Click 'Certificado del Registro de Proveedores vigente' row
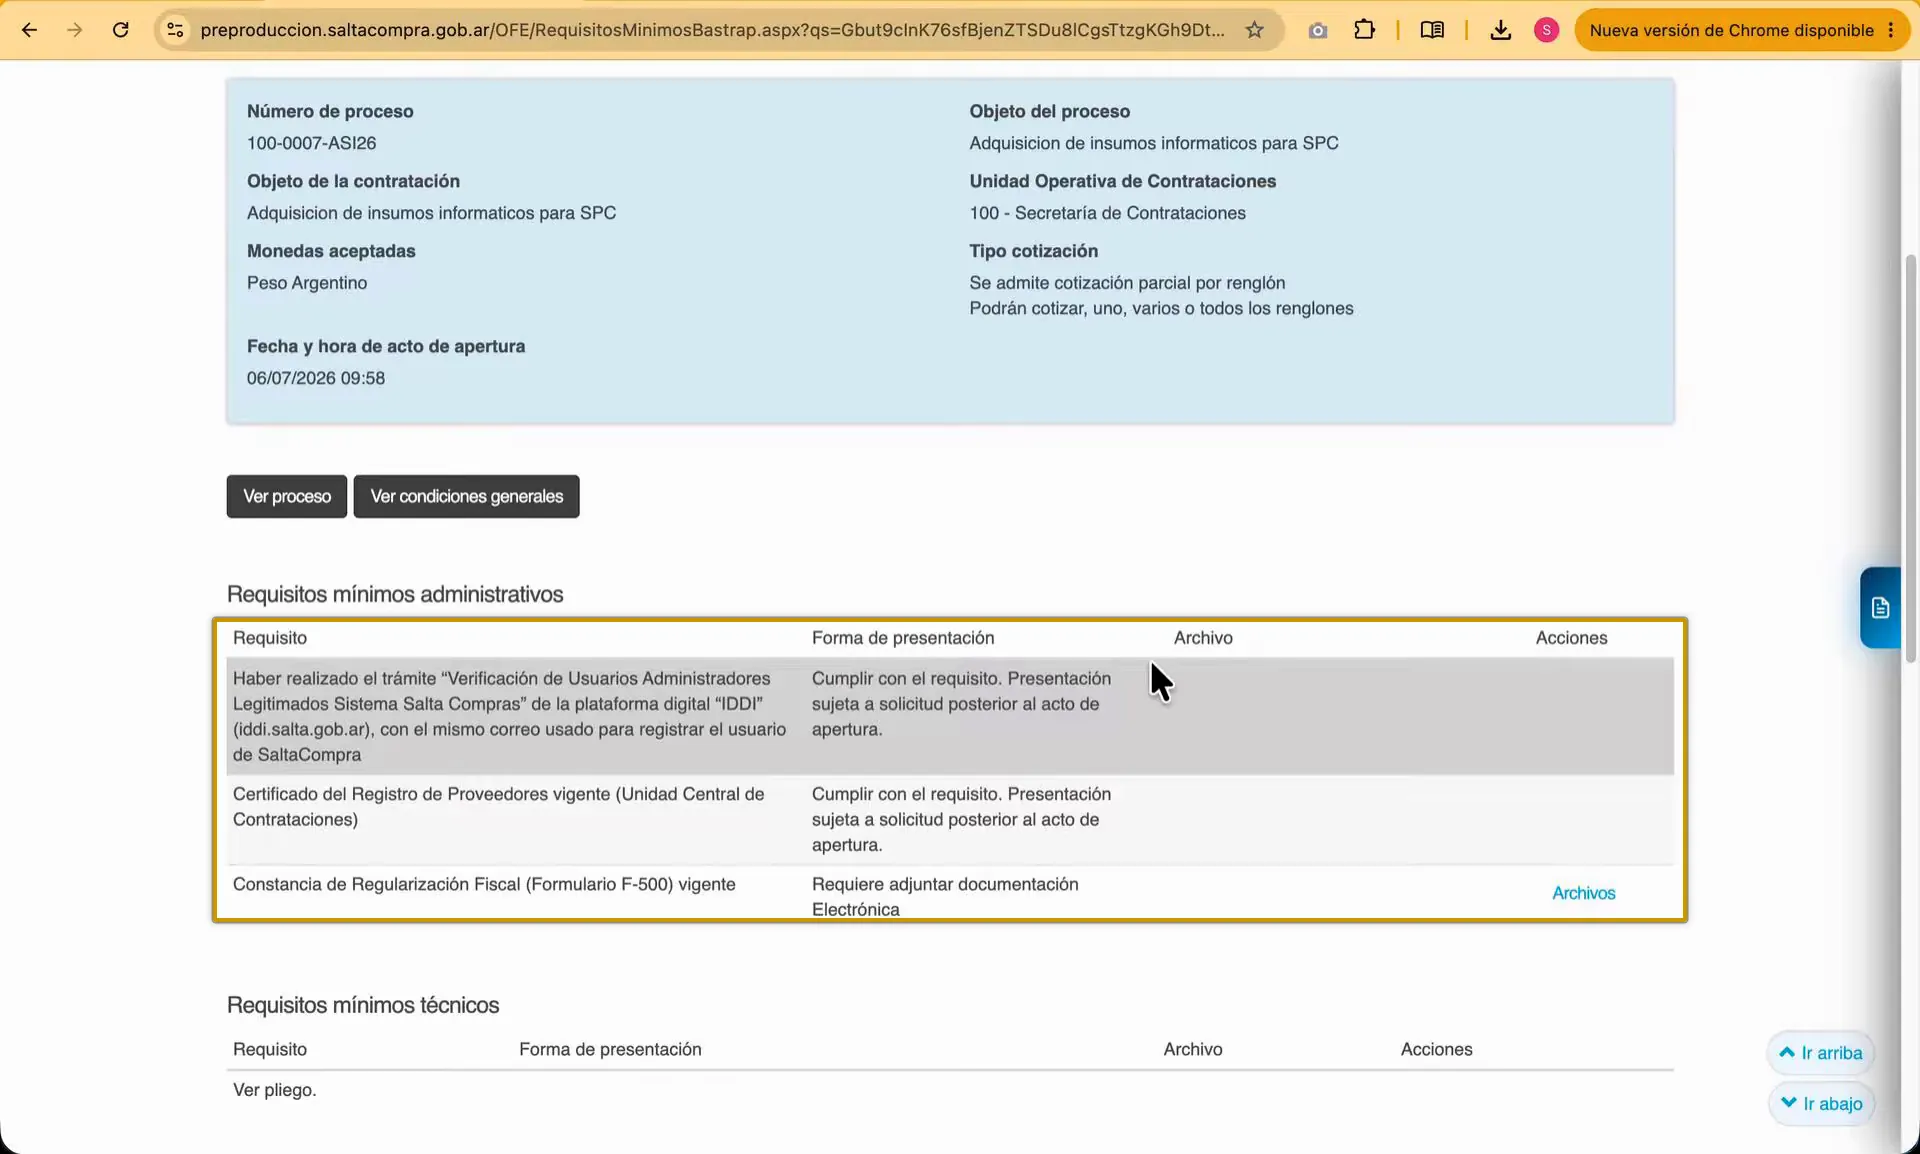Viewport: 1920px width, 1154px height. point(950,819)
